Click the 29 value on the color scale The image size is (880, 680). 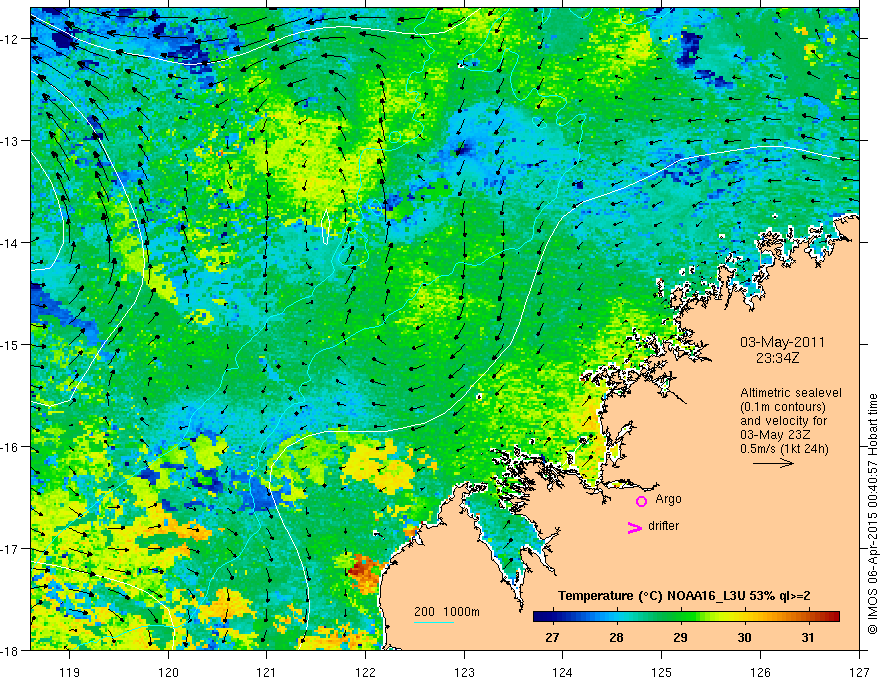pyautogui.click(x=680, y=637)
